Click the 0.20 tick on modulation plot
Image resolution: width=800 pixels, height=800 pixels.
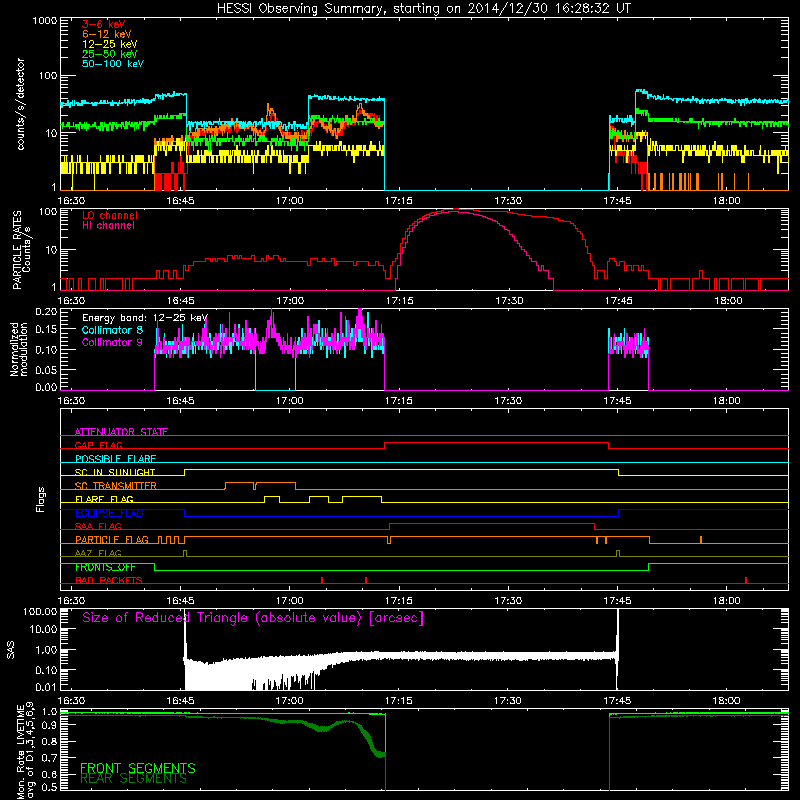[46, 311]
